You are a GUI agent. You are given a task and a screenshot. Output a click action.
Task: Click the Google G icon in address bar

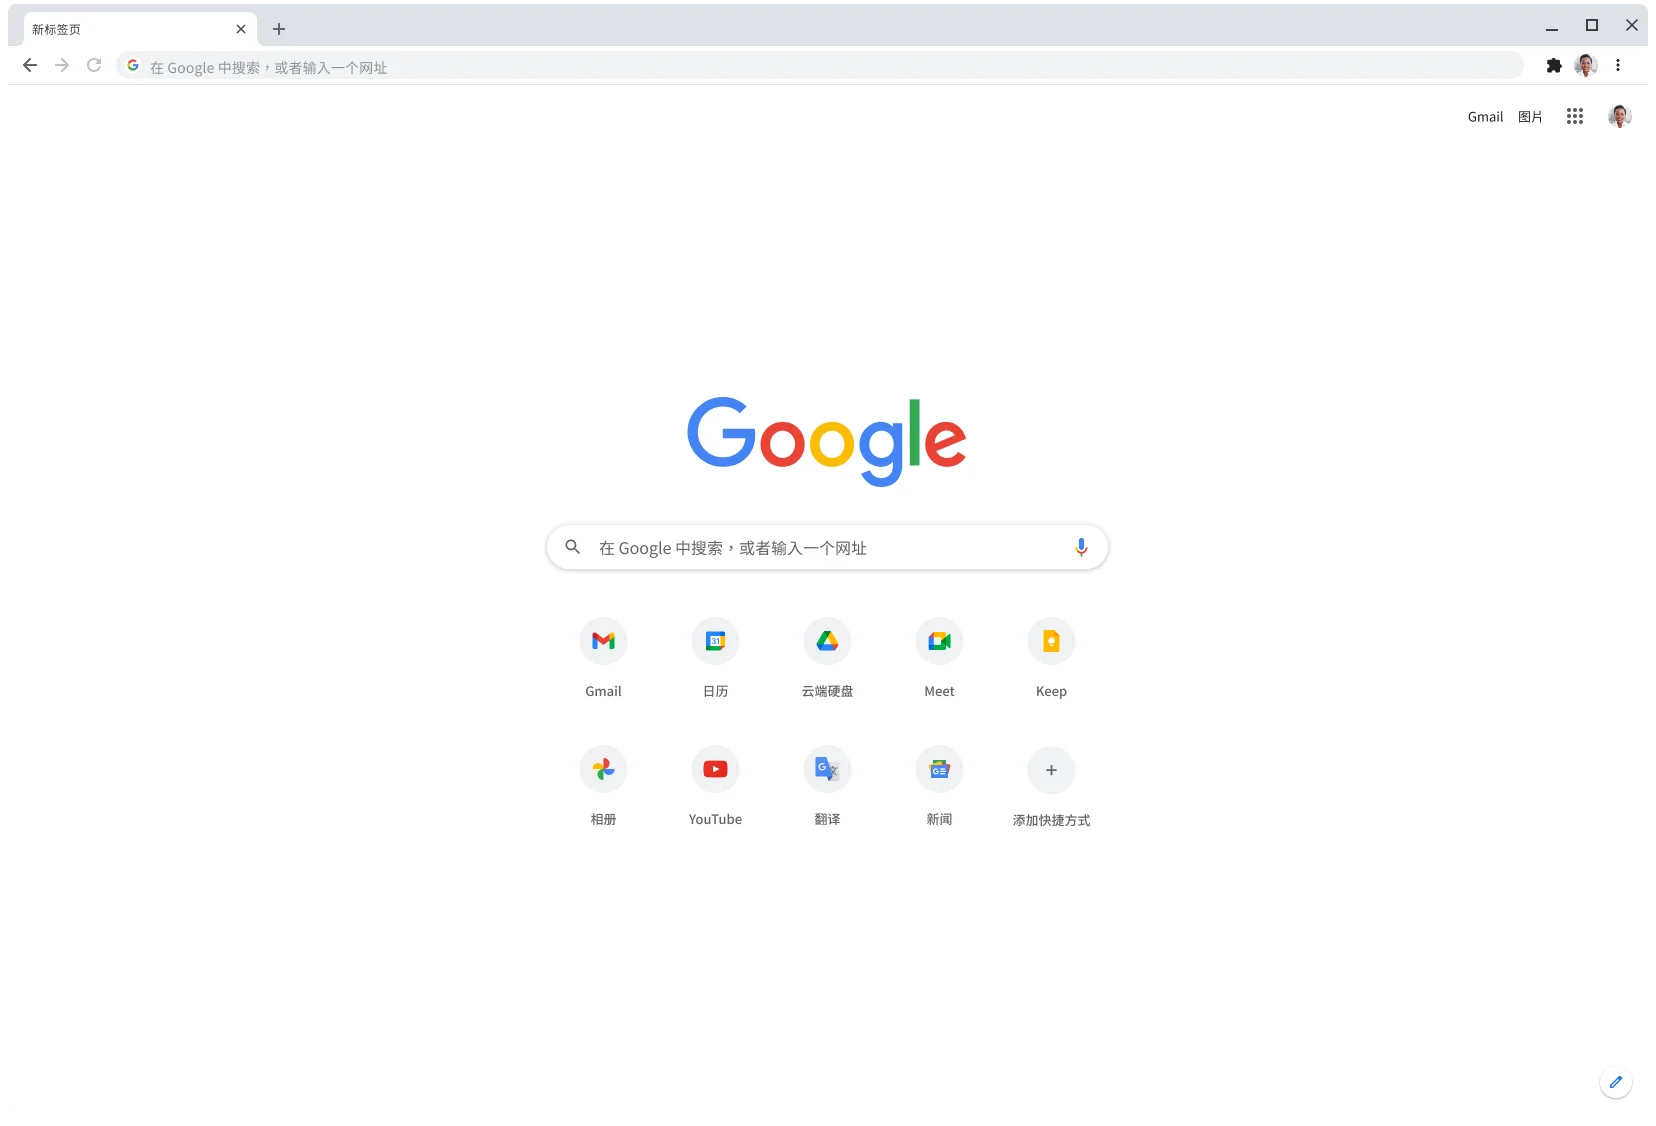tap(133, 66)
